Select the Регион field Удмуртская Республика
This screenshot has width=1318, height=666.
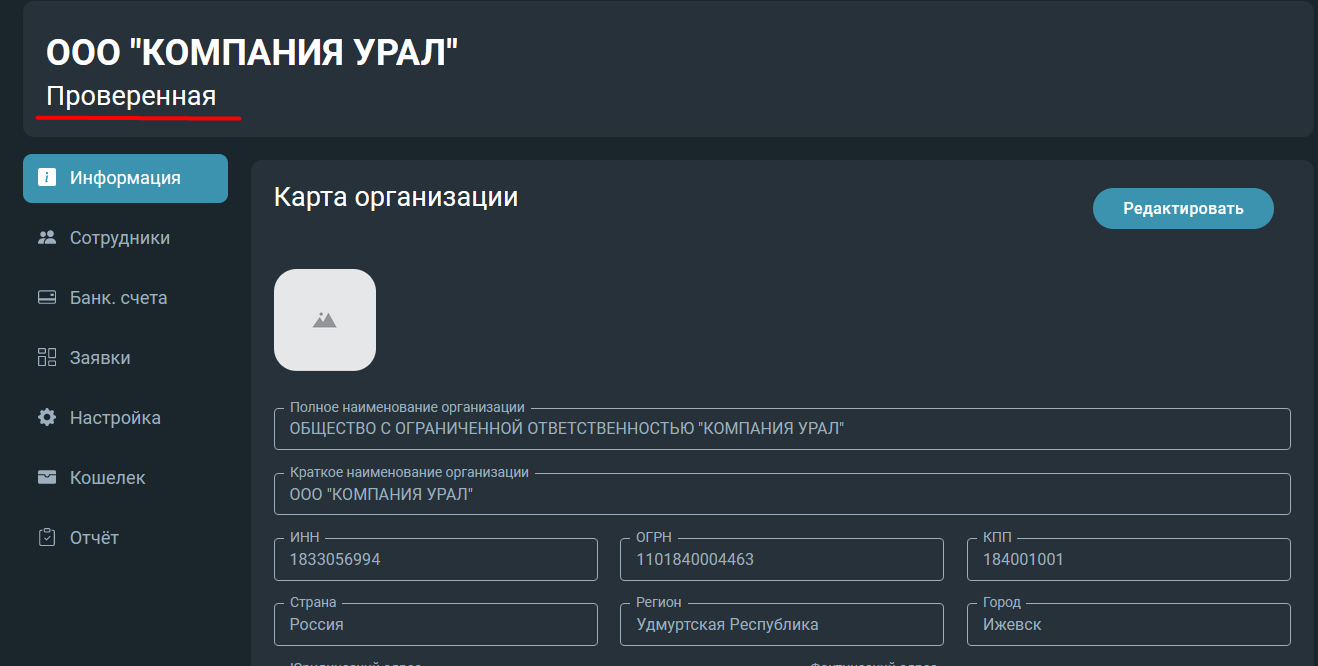[782, 625]
